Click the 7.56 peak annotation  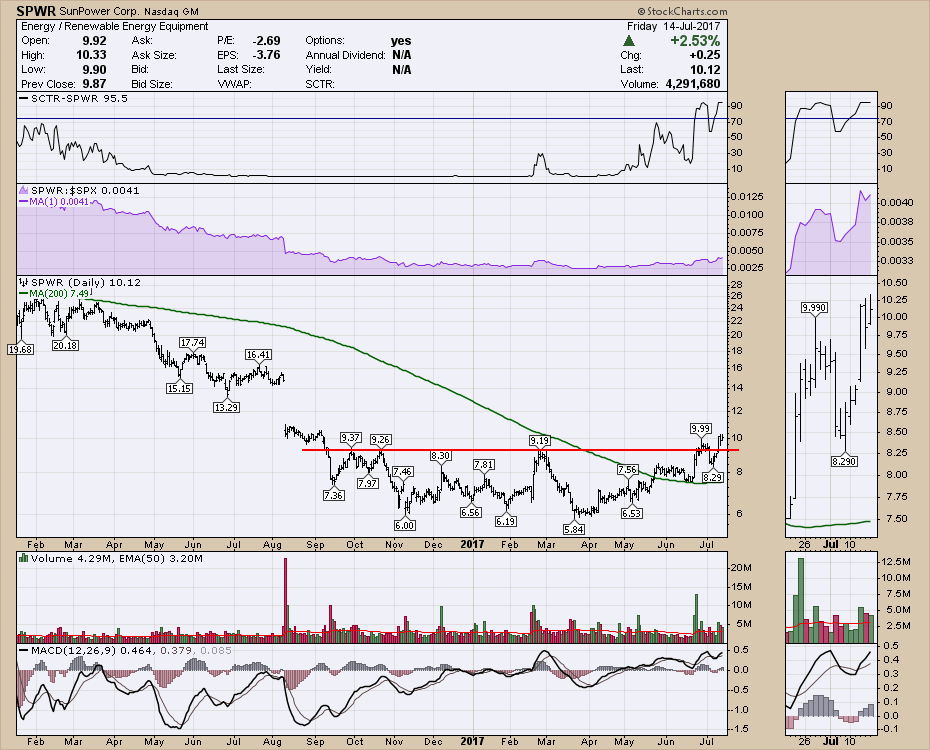628,470
